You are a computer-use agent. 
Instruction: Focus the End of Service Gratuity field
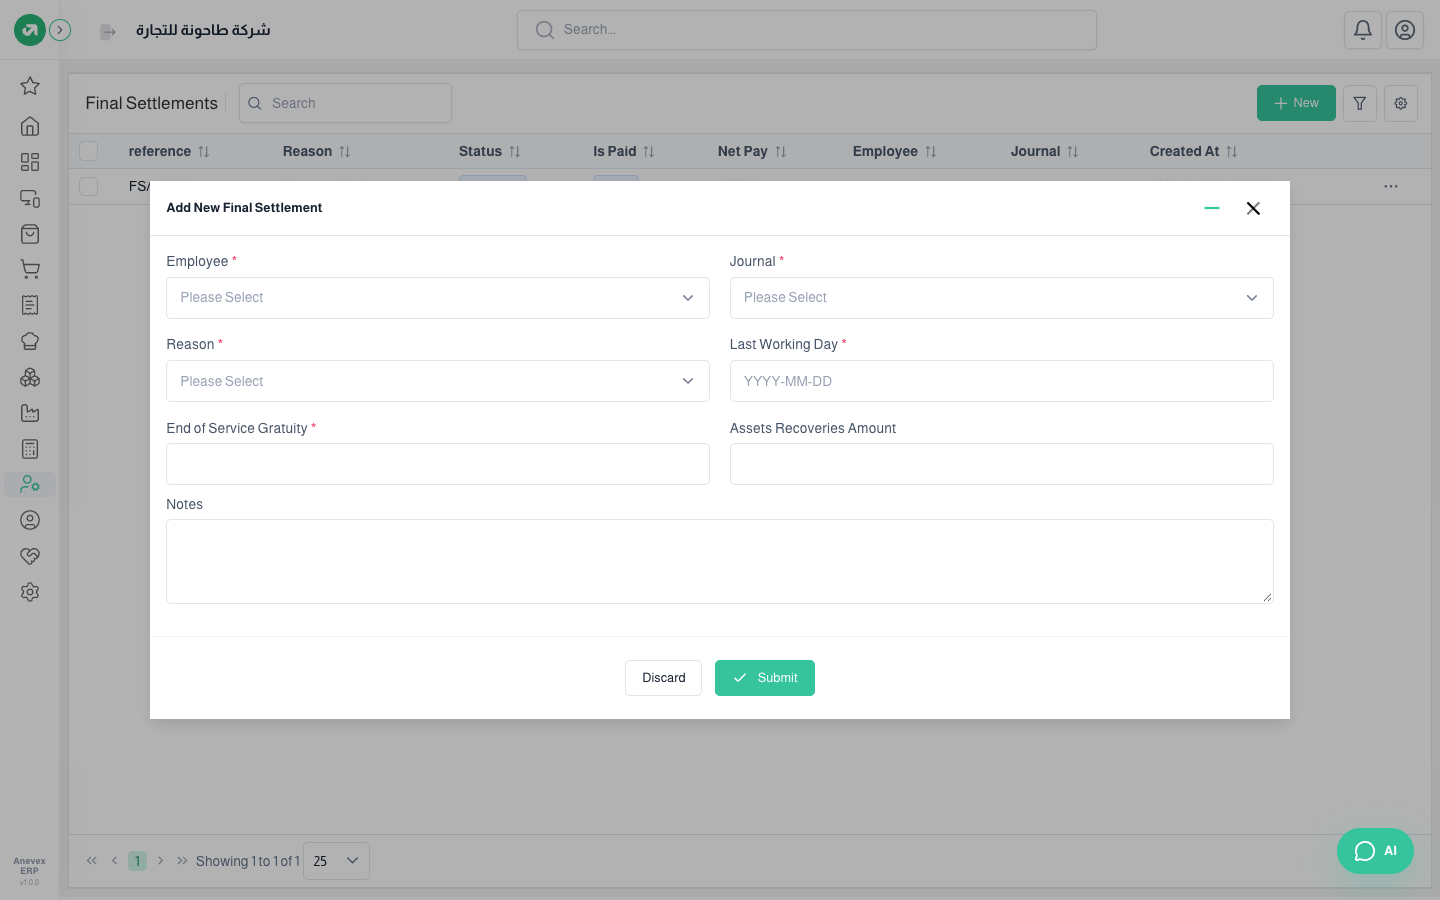tap(438, 464)
